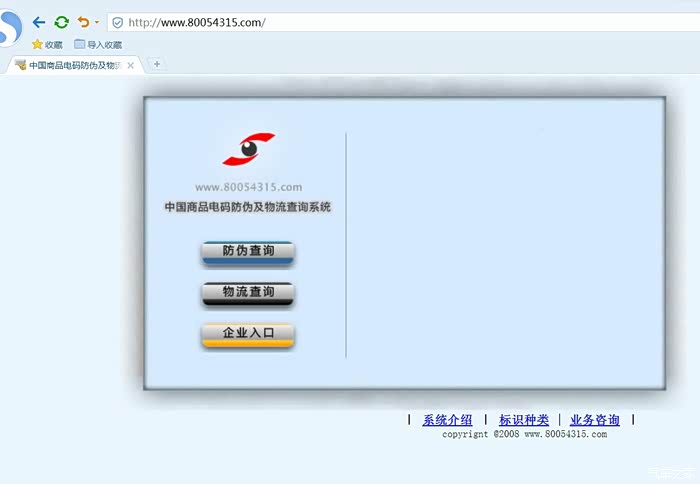The width and height of the screenshot is (700, 484).
Task: Focus the address bar showing www.80054315.com
Action: point(403,22)
